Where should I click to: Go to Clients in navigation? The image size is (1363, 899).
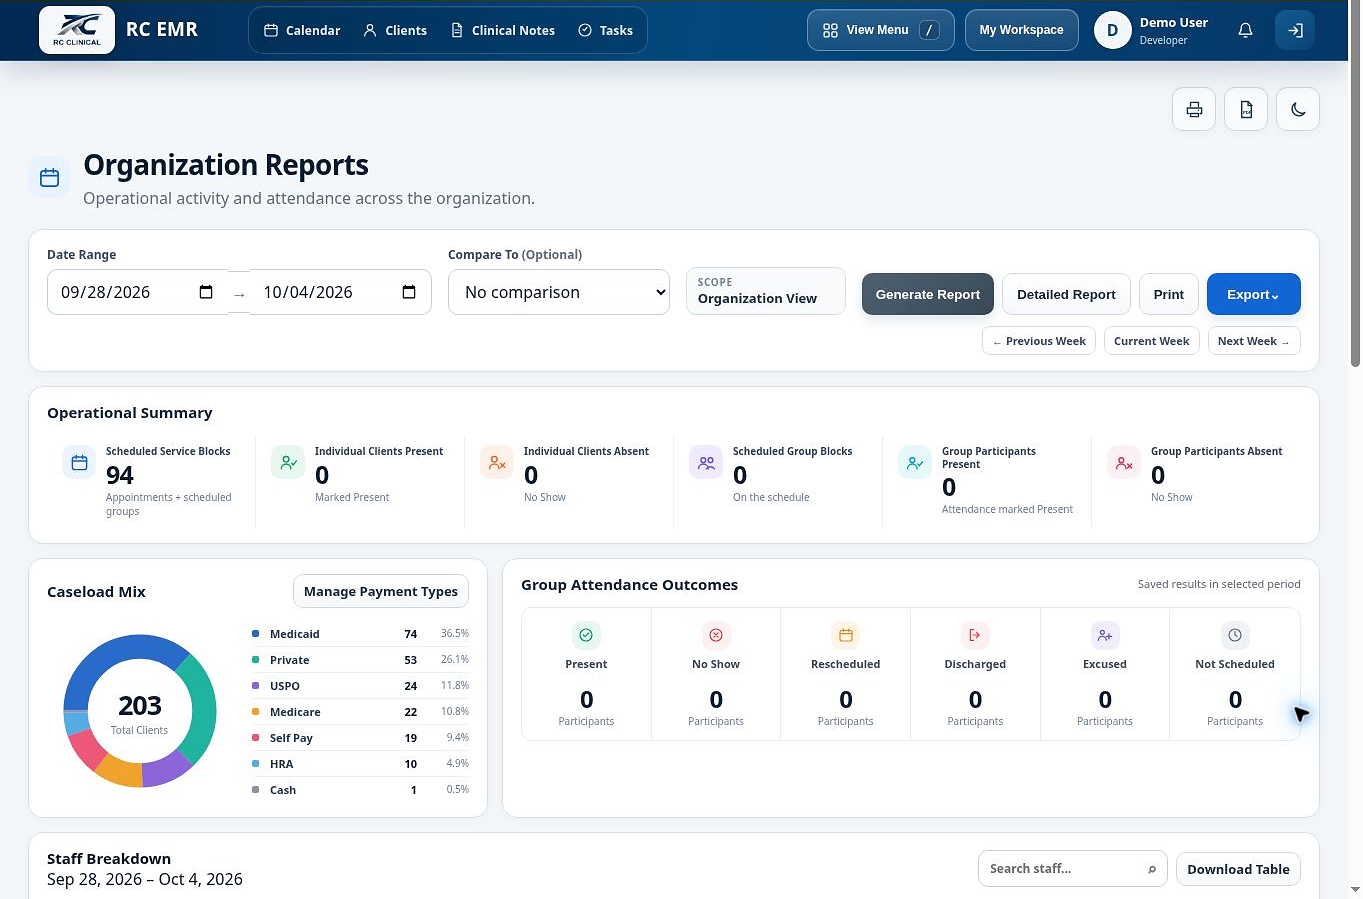(395, 30)
